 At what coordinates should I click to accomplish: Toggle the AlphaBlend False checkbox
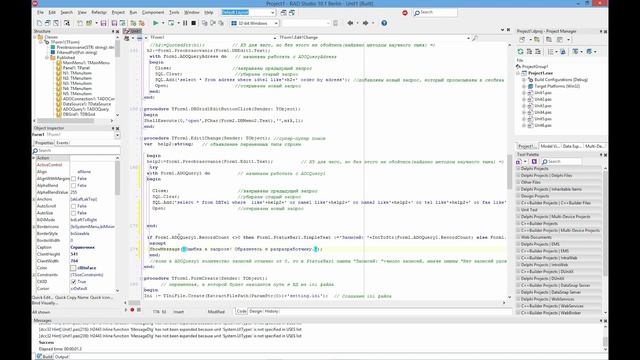(x=73, y=186)
